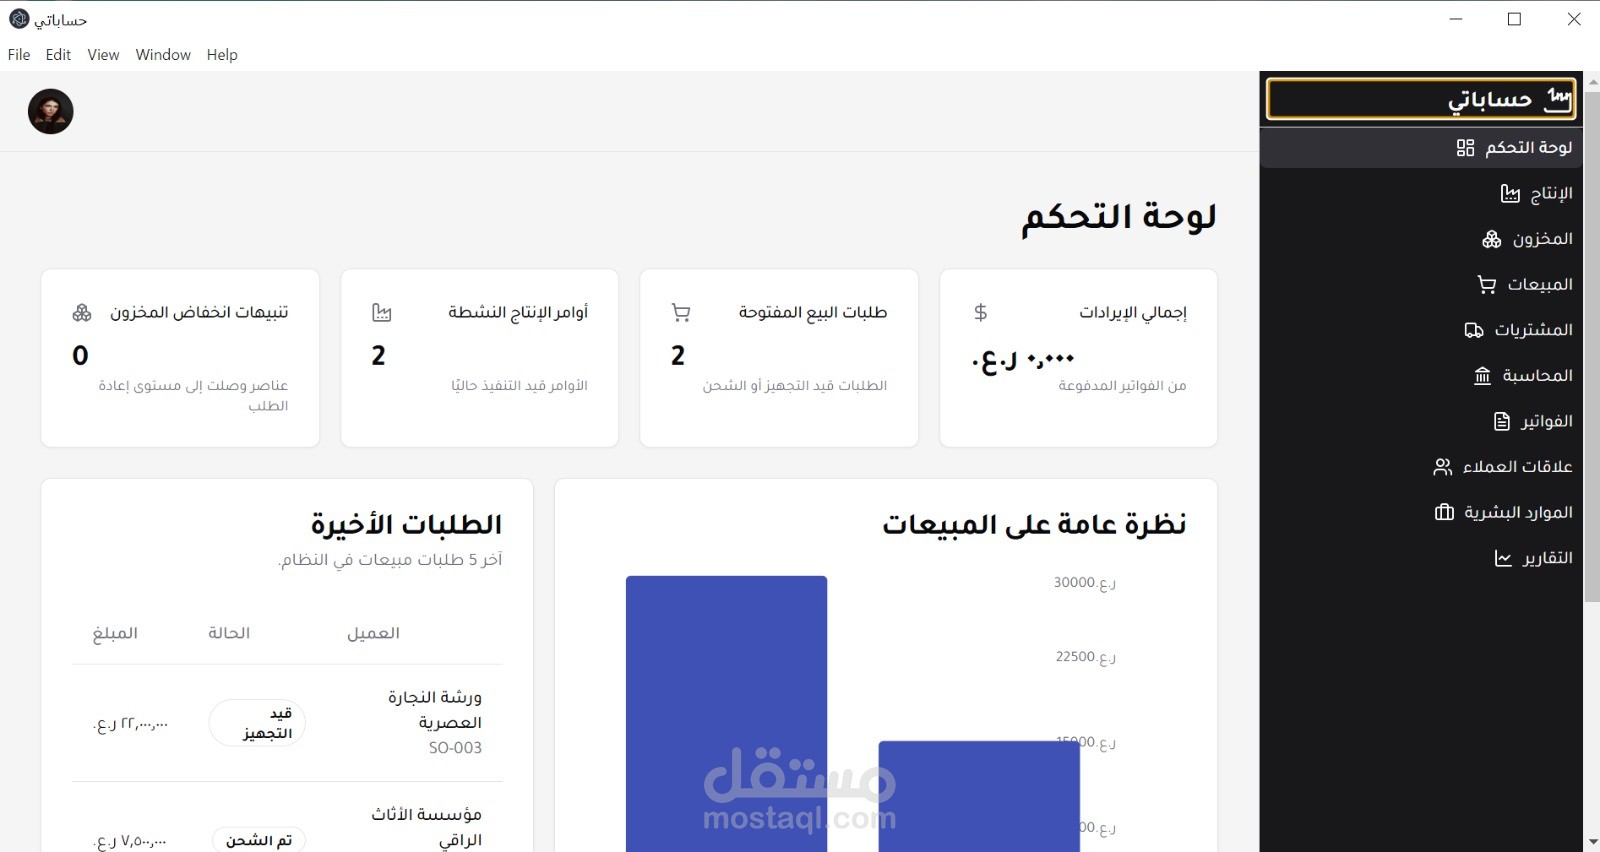Click the chart line icon next to التقارير
This screenshot has width=1600, height=852.
coord(1503,558)
